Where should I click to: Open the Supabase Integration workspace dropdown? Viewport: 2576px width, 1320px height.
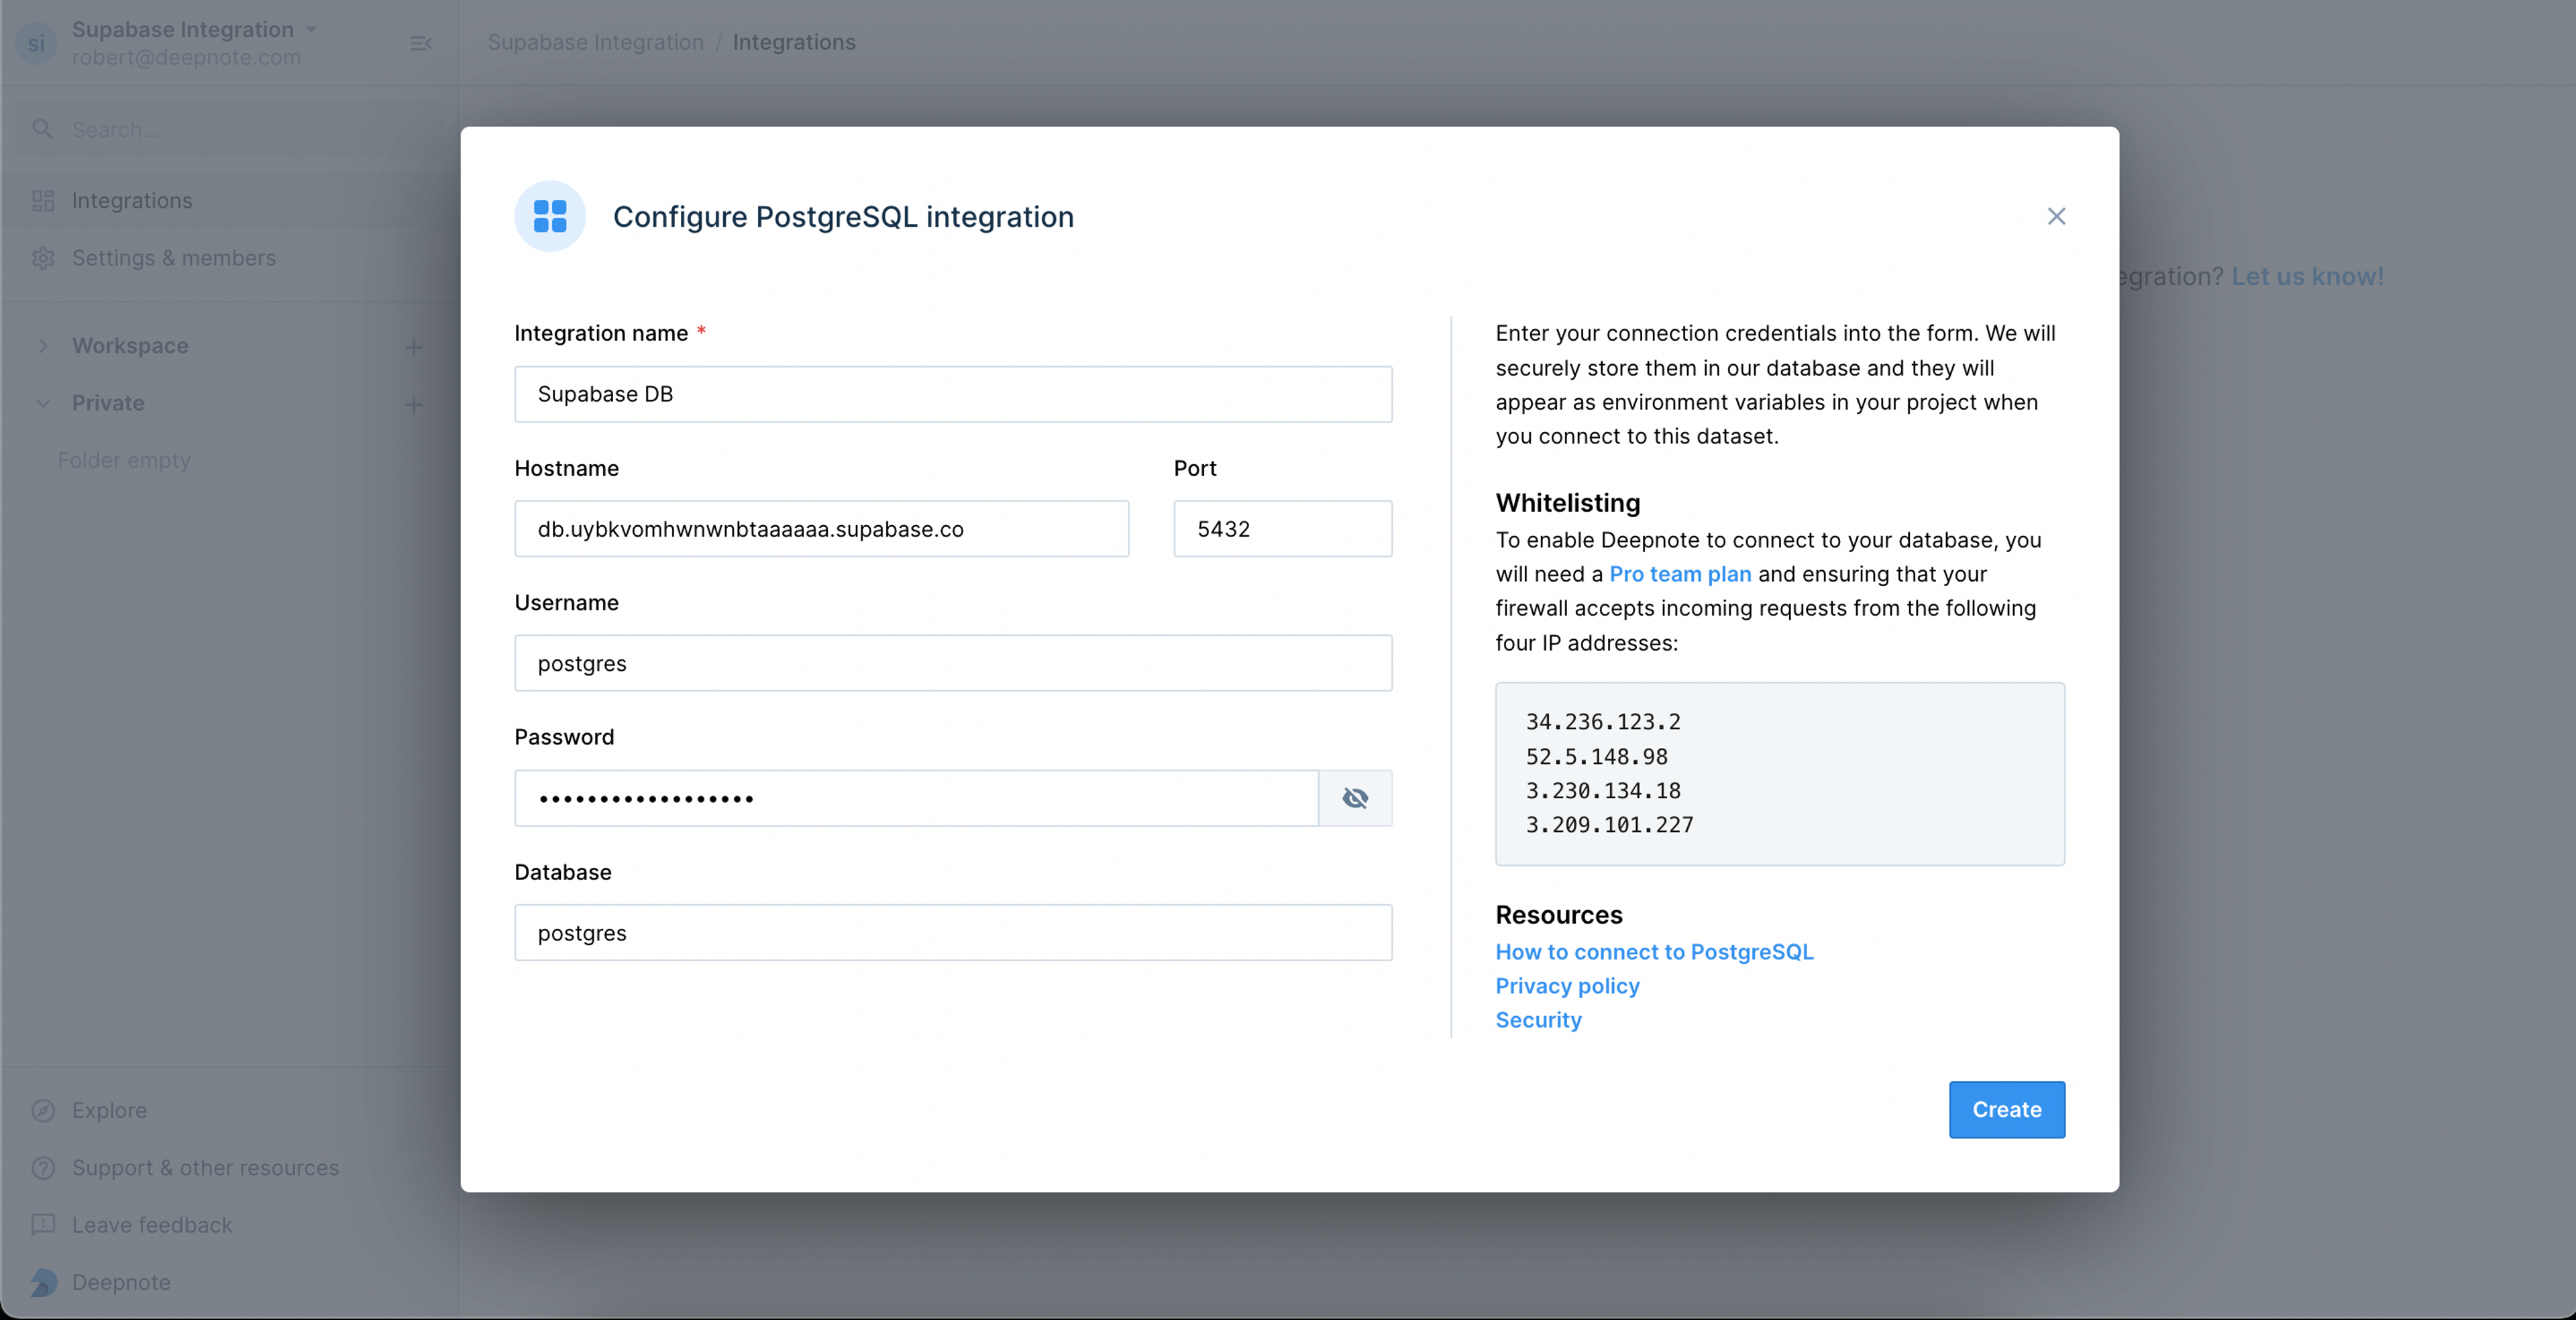click(x=194, y=29)
